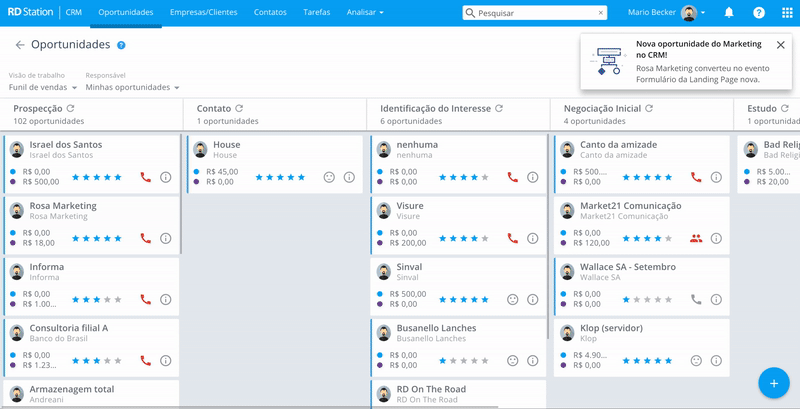The image size is (800, 409).
Task: Click the smiley face icon on House card
Action: coord(329,177)
